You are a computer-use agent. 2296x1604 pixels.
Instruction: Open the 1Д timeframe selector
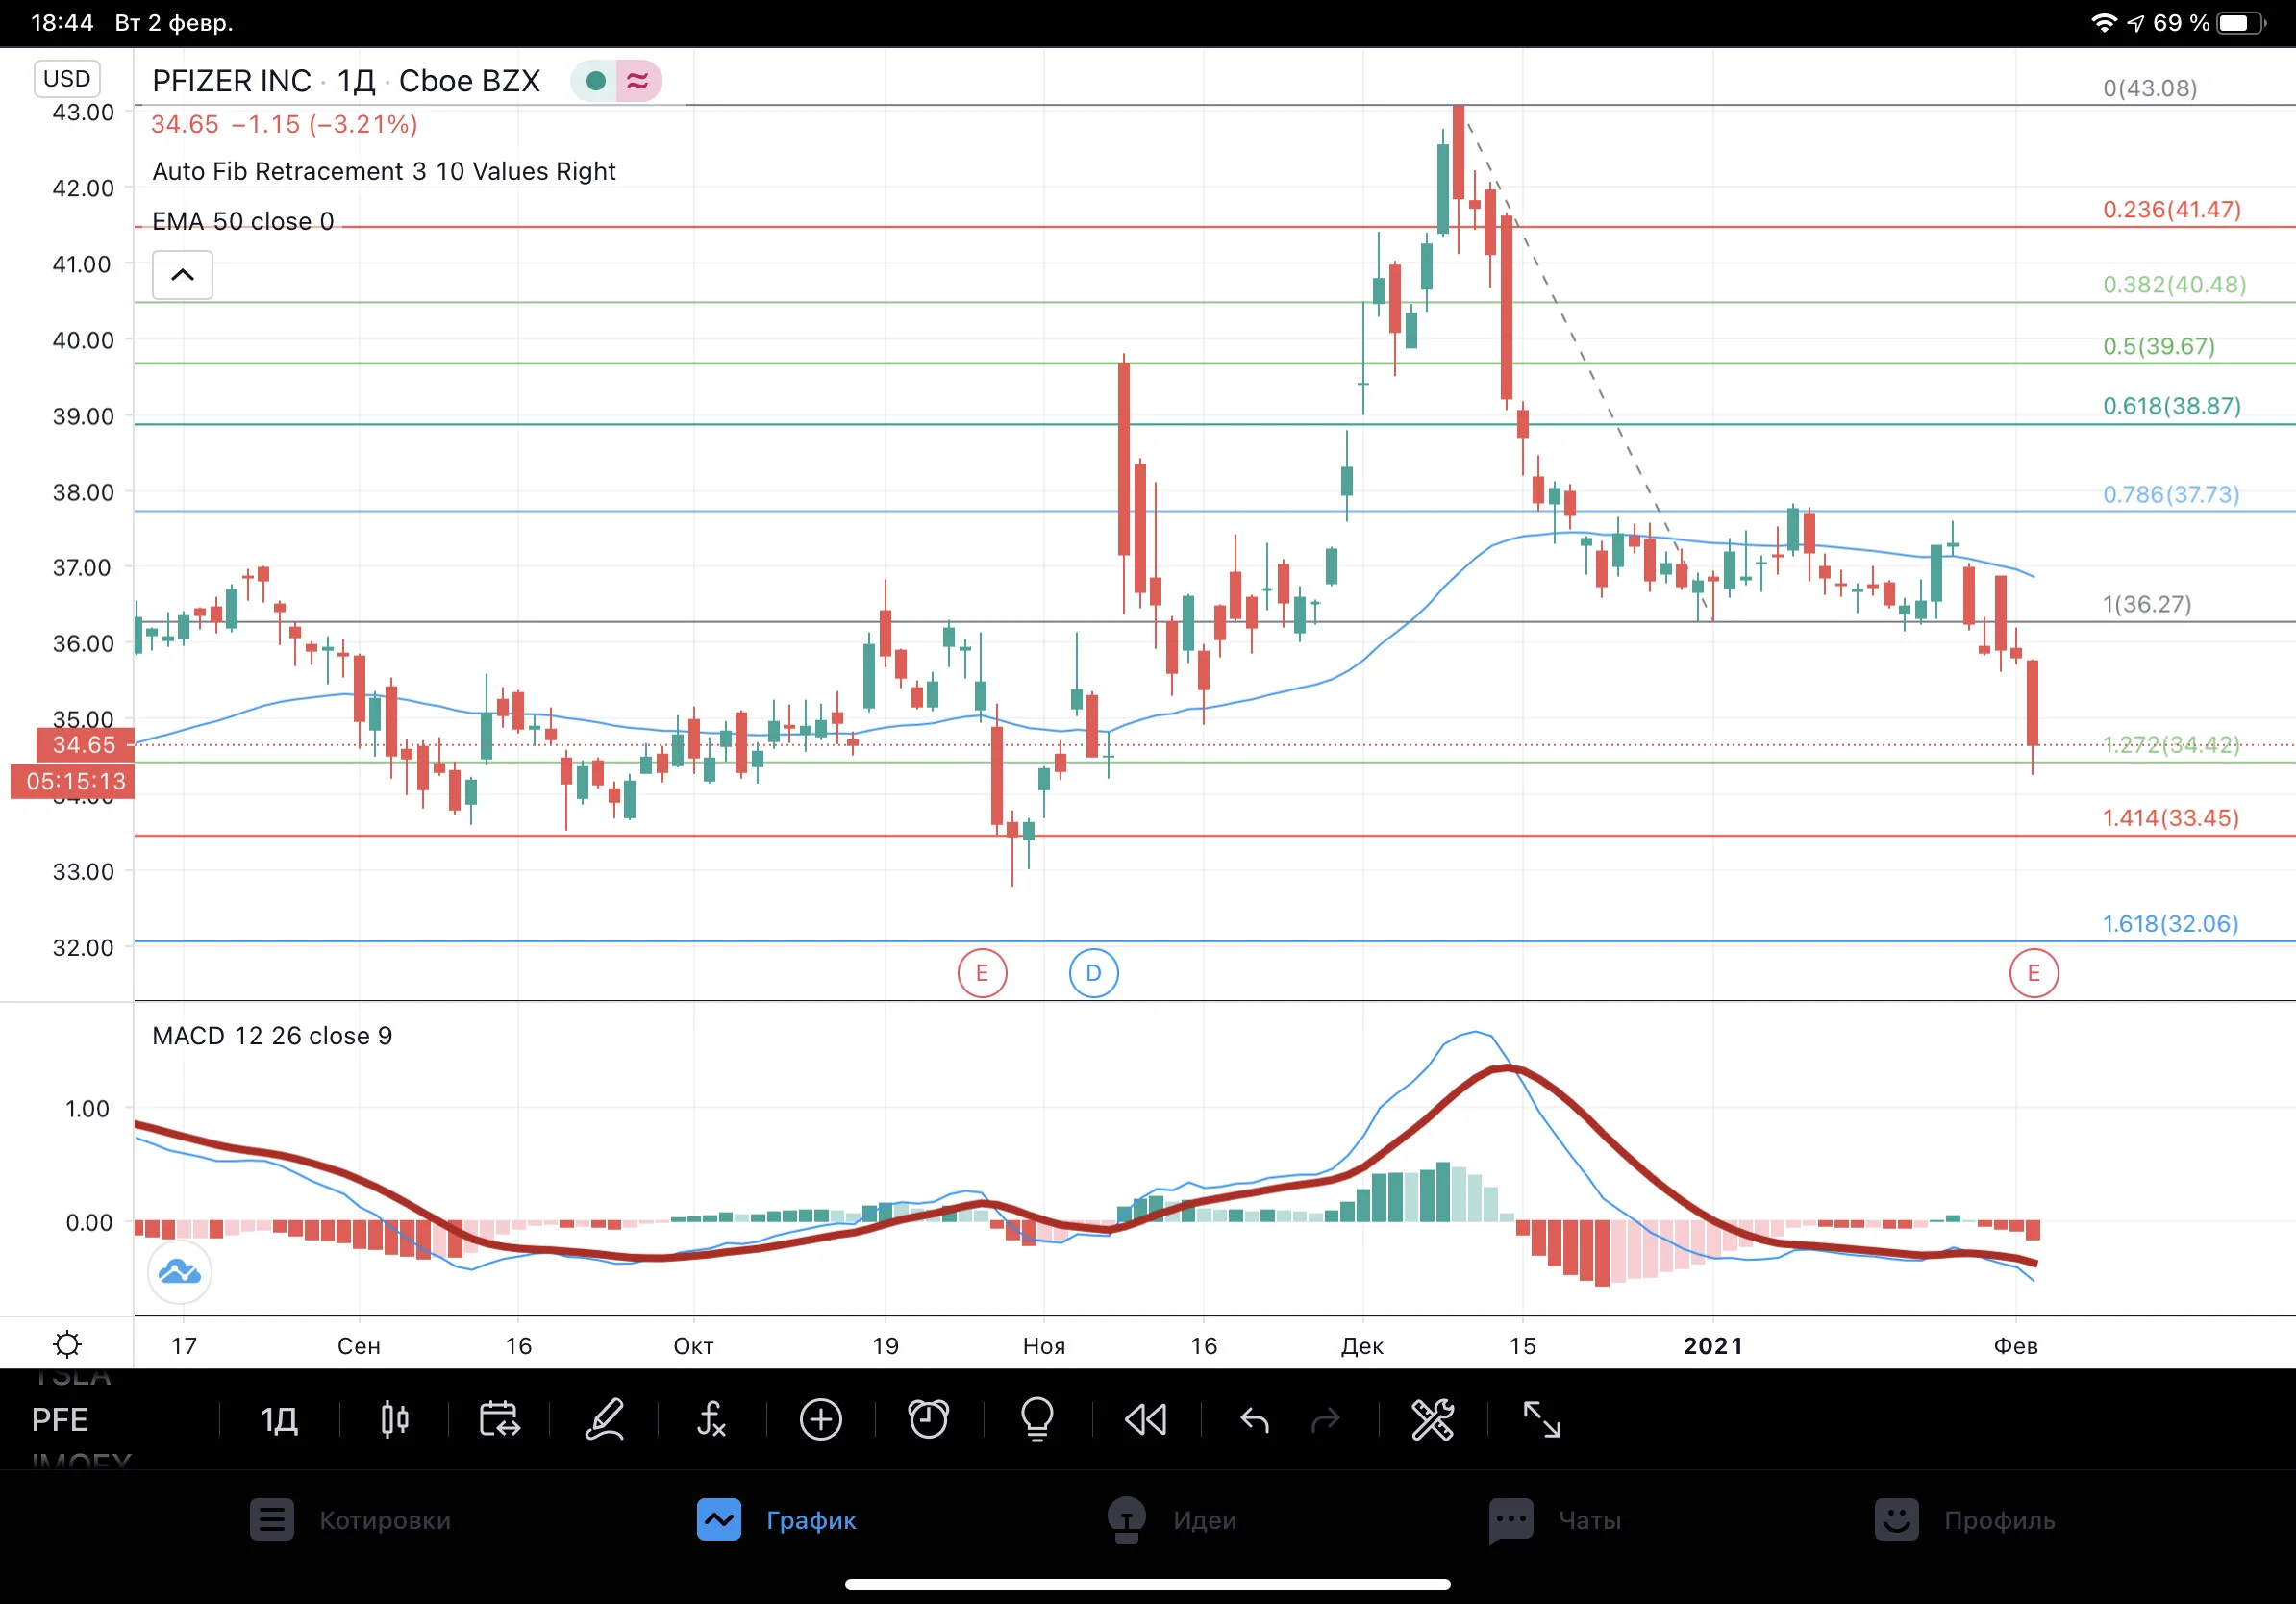coord(279,1419)
